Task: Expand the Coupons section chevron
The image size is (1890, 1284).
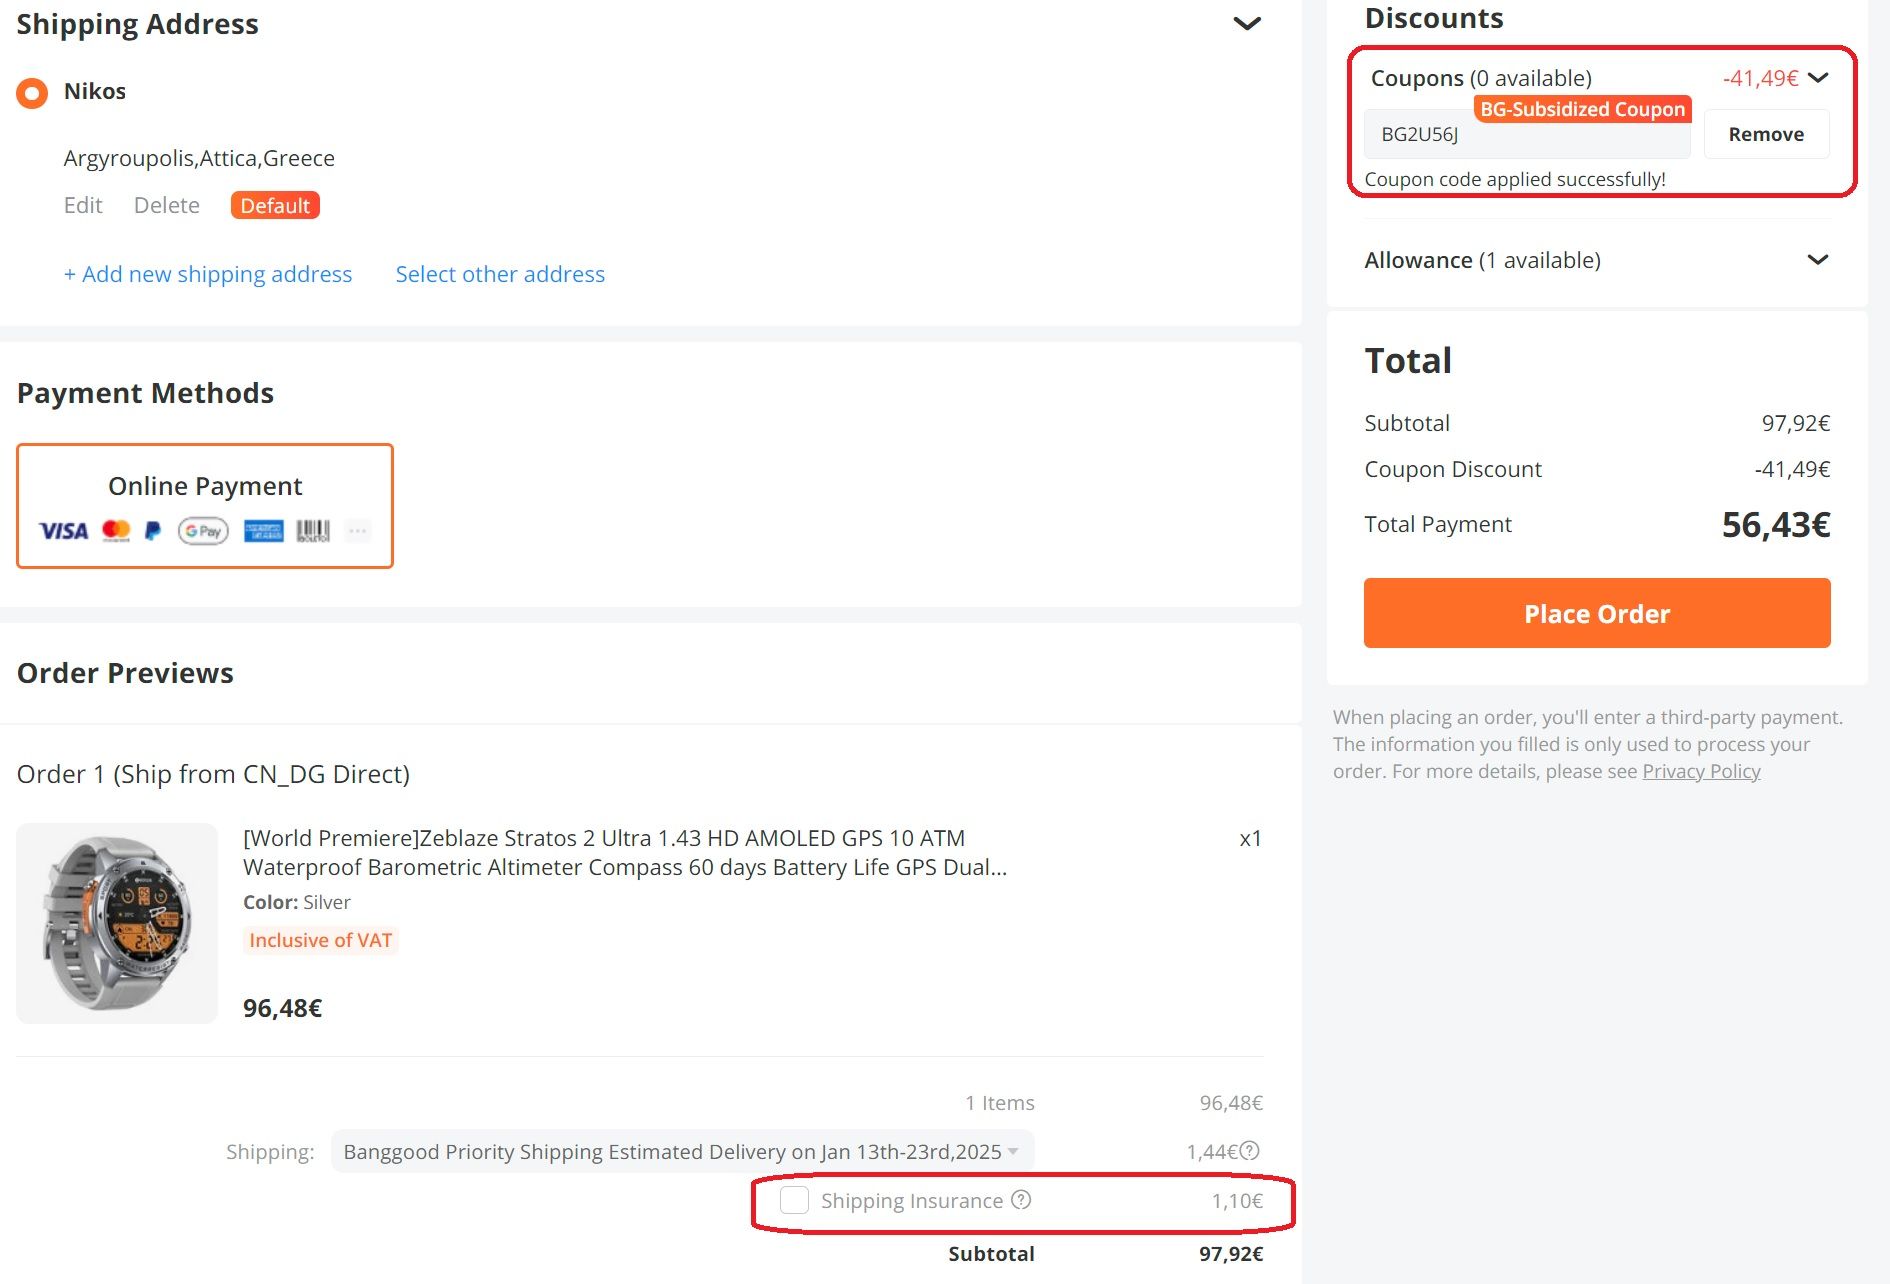Action: pyautogui.click(x=1819, y=78)
